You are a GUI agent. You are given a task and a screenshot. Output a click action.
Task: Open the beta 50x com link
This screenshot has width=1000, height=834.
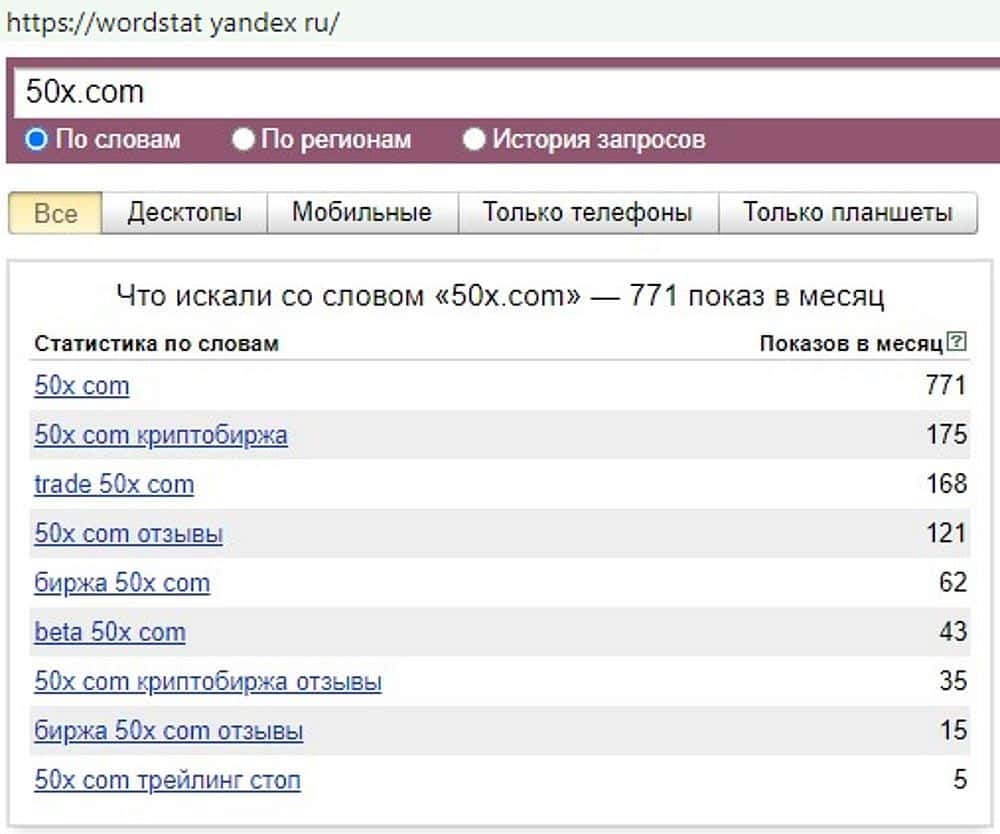(x=110, y=632)
